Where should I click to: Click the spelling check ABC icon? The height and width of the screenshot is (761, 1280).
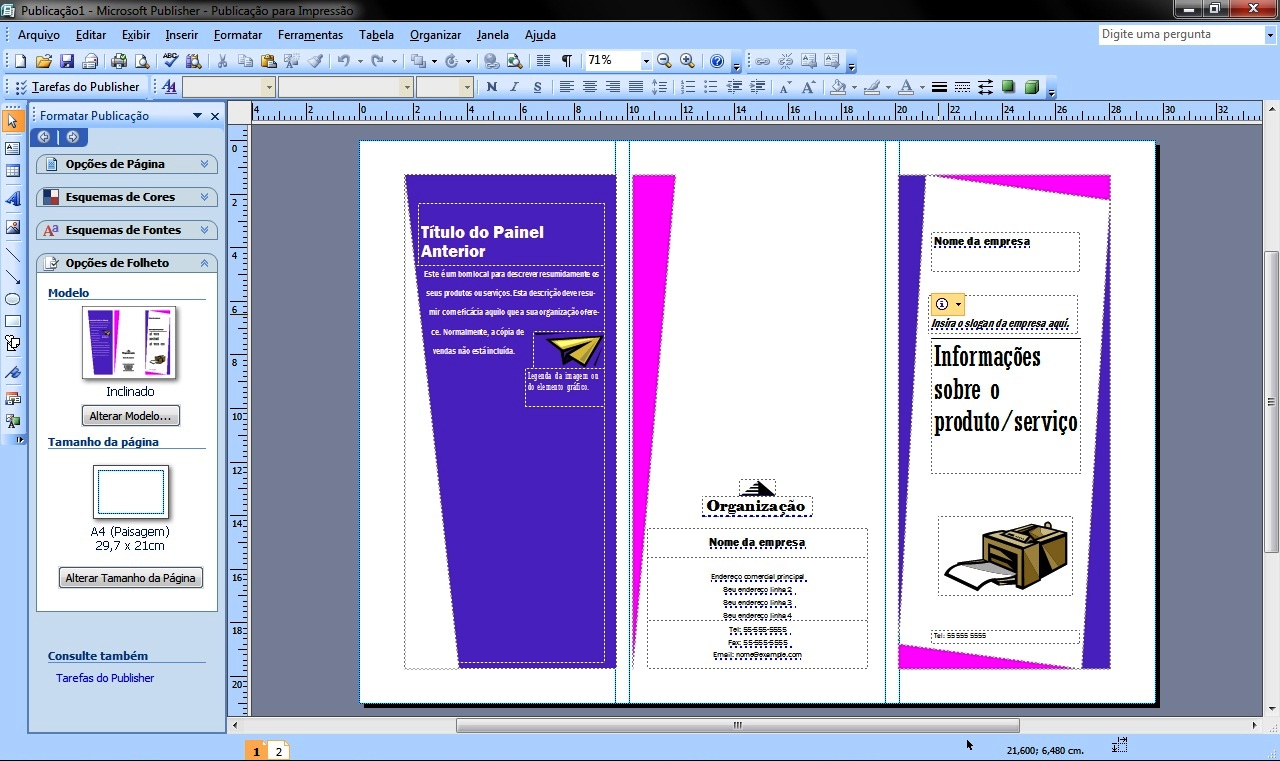pos(171,61)
